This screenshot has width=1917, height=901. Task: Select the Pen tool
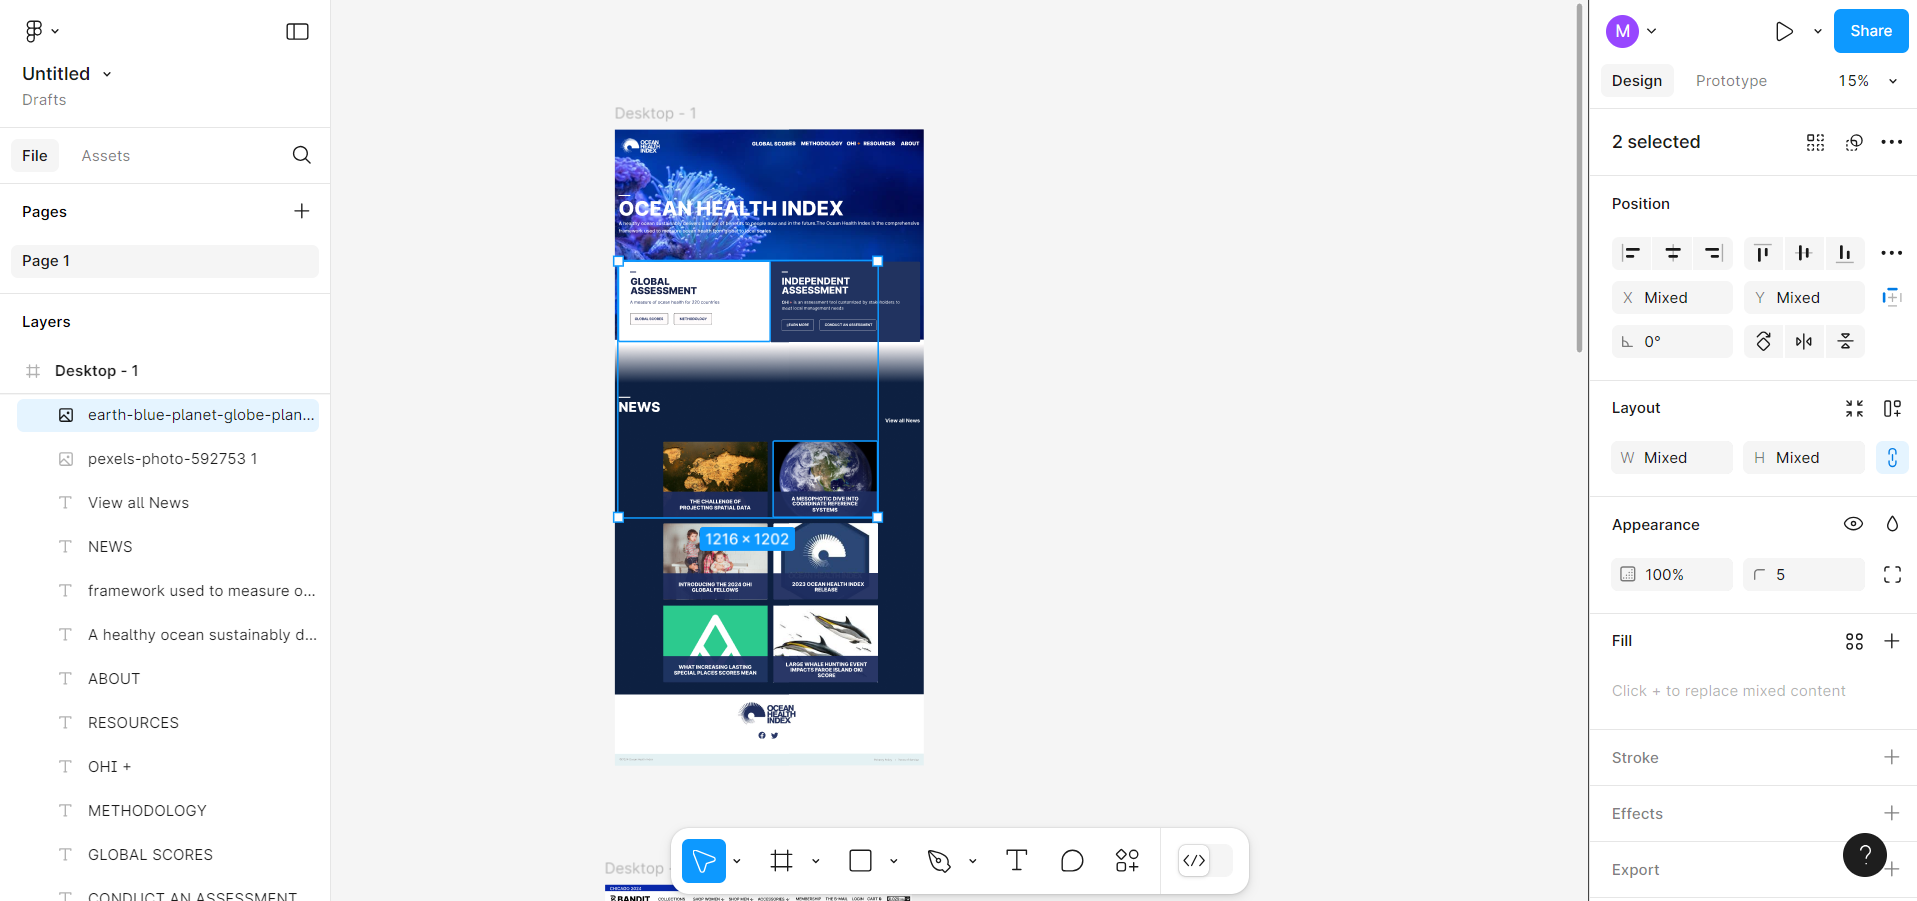939,860
